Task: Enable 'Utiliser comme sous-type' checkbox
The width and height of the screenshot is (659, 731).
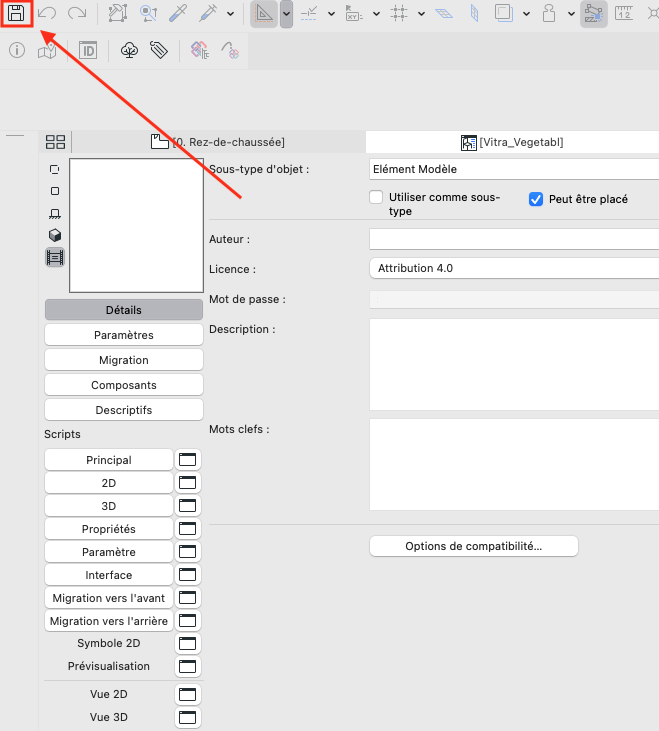Action: (376, 197)
